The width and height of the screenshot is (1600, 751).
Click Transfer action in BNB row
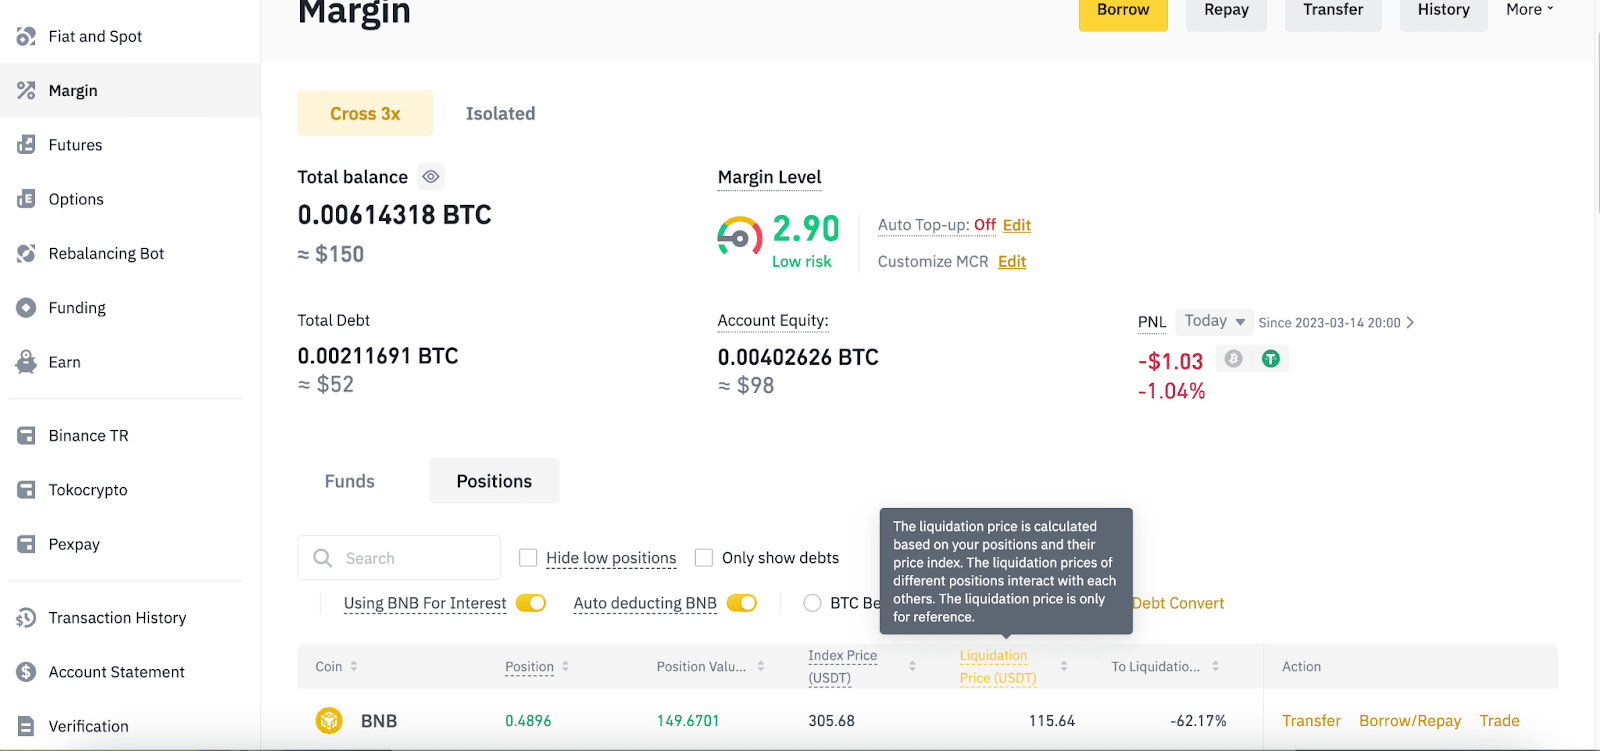[1311, 720]
